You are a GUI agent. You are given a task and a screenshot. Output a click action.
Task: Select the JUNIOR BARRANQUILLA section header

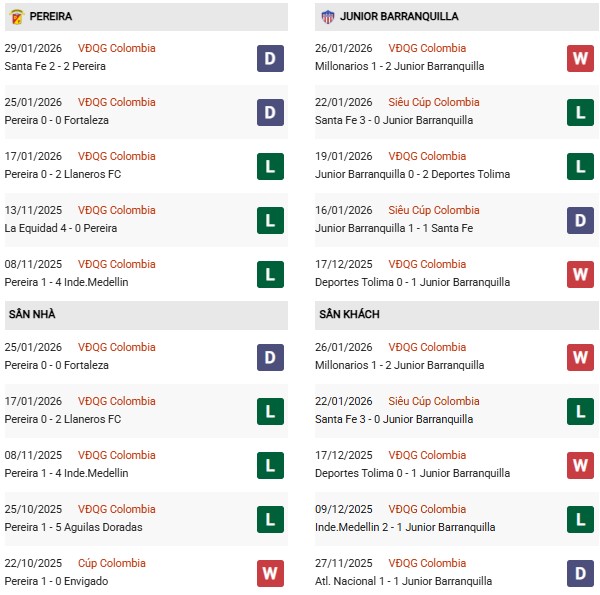pos(399,17)
